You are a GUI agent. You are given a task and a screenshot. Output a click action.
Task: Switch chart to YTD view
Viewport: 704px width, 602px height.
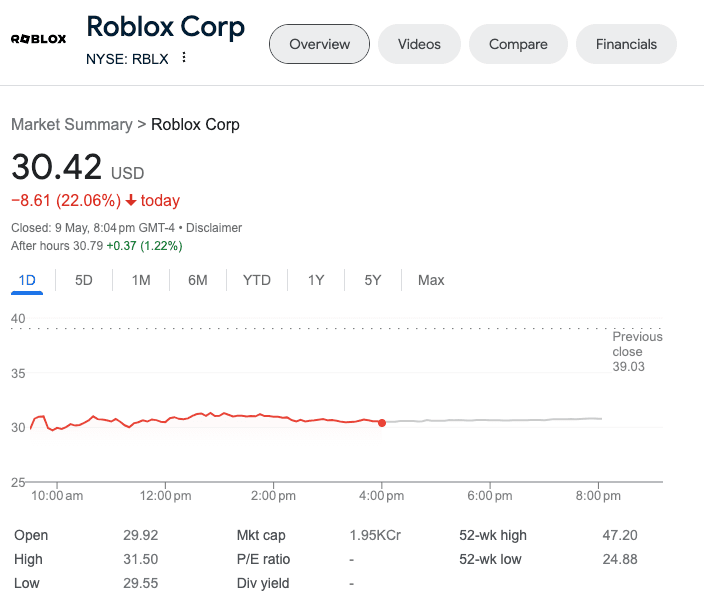point(257,280)
